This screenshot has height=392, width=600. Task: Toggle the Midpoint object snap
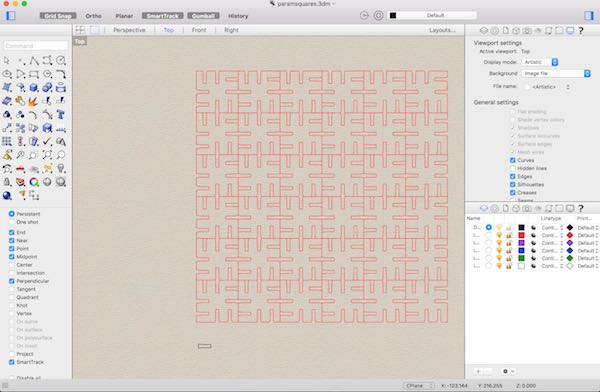tap(11, 257)
